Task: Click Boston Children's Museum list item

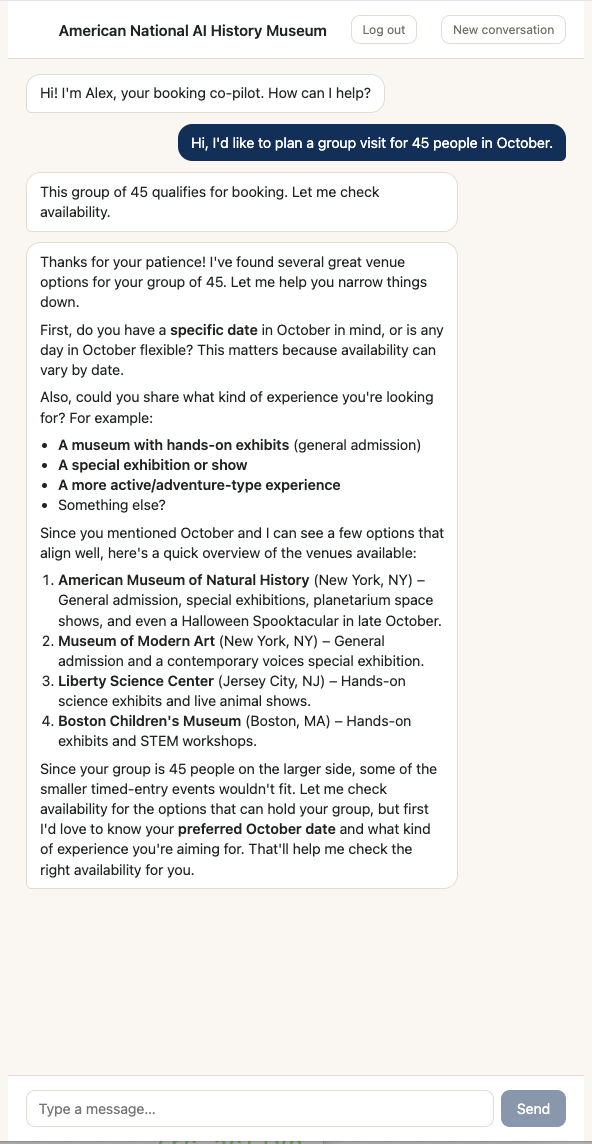Action: pyautogui.click(x=234, y=731)
